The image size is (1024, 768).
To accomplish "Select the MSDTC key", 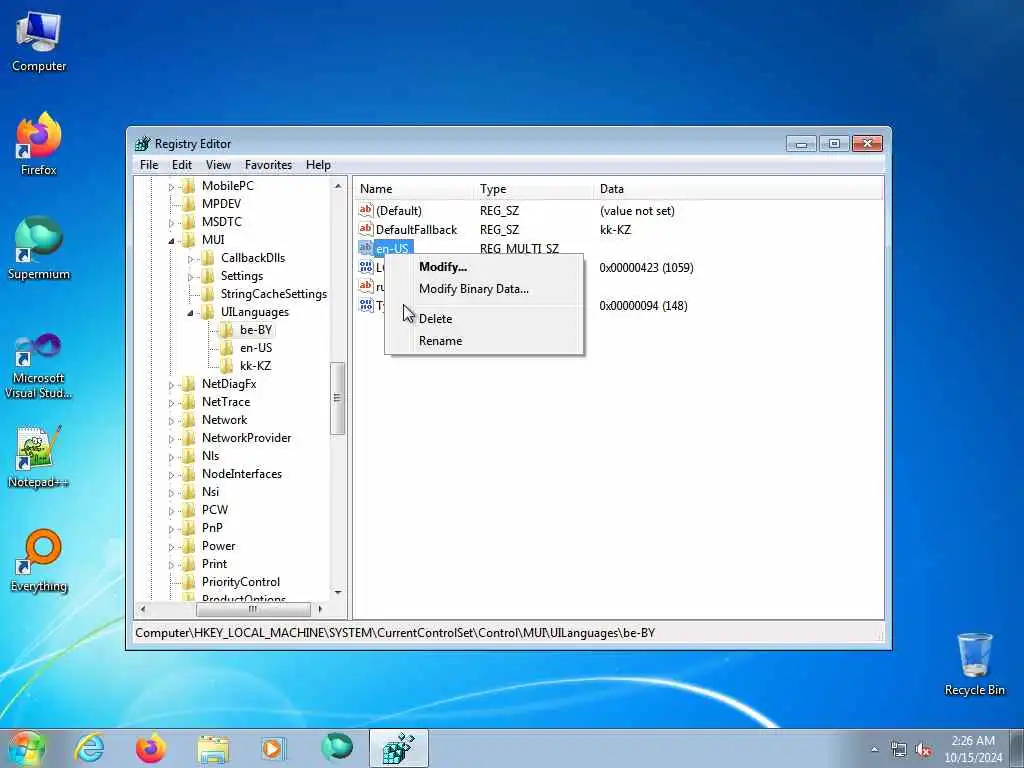I will (x=221, y=221).
